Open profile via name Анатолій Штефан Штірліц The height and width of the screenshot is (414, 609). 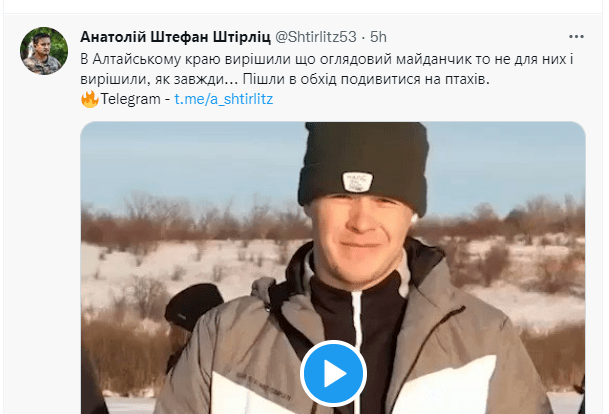[176, 37]
